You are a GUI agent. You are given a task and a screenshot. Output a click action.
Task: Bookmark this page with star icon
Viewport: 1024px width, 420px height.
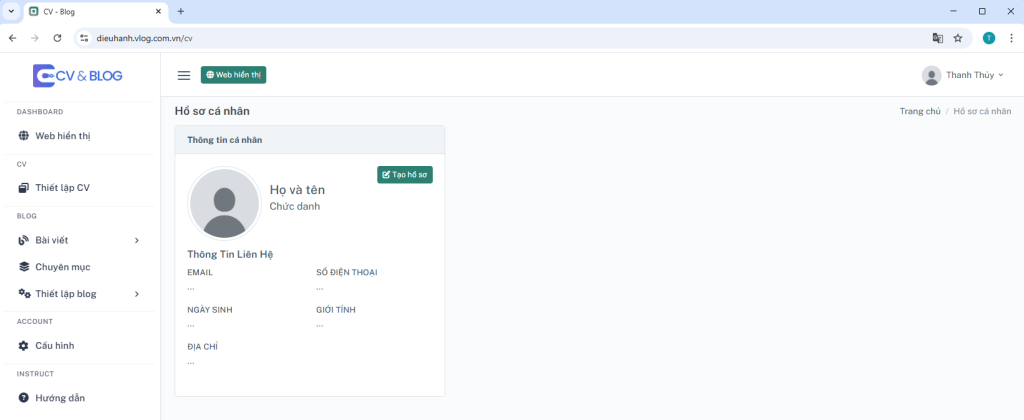click(958, 38)
